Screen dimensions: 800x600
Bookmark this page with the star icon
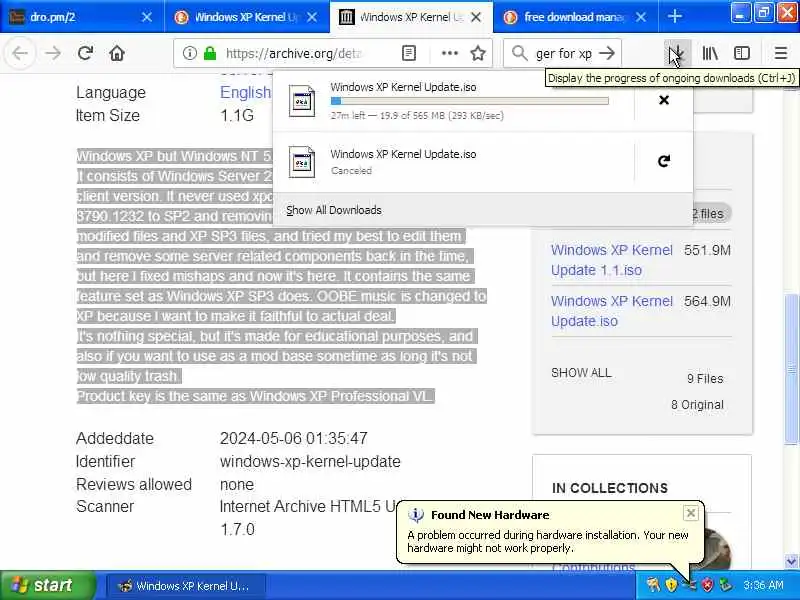pos(478,53)
